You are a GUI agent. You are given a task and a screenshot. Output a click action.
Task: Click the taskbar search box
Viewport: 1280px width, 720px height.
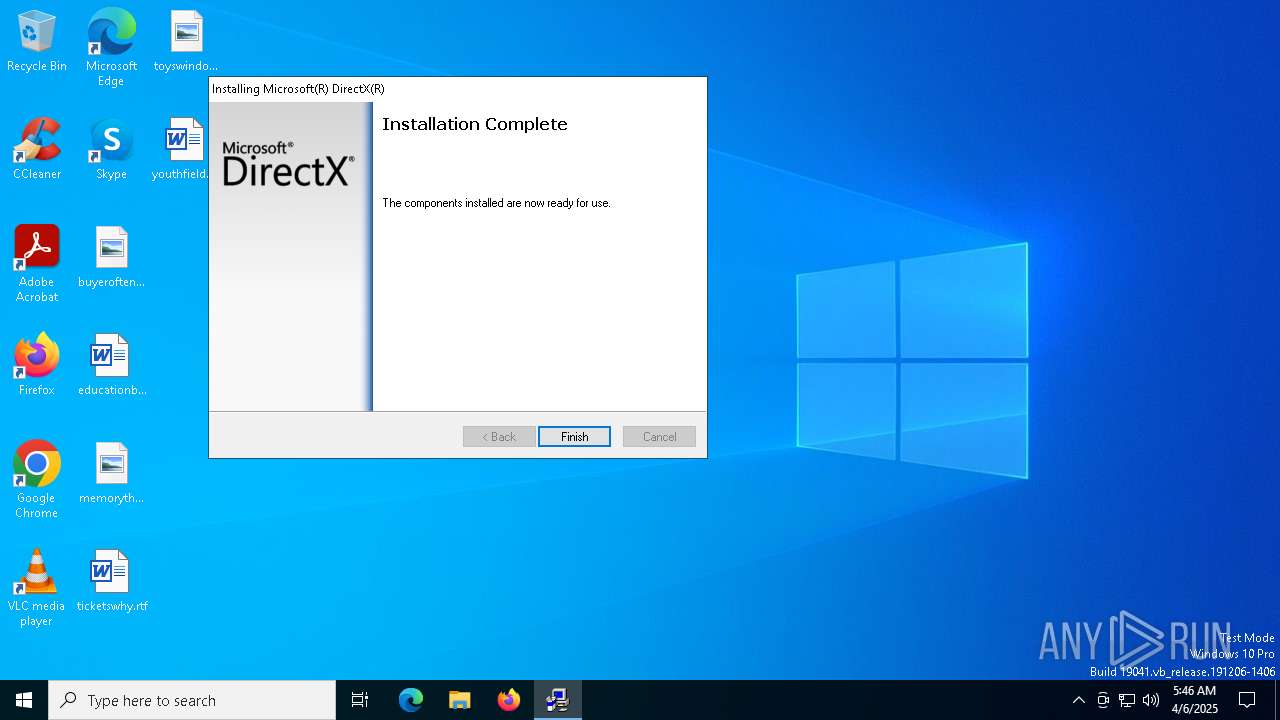click(192, 700)
